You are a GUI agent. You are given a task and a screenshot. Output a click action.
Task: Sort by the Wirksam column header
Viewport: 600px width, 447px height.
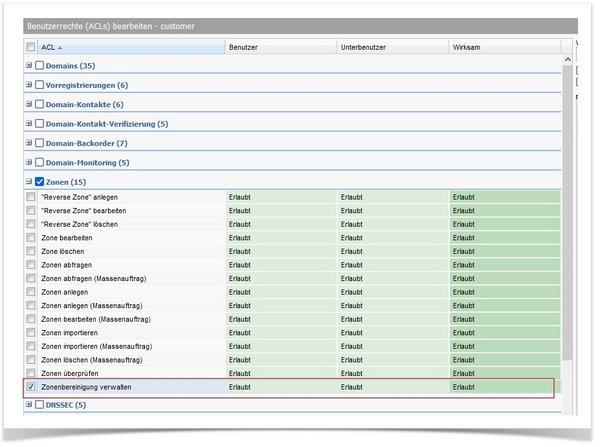pos(504,47)
